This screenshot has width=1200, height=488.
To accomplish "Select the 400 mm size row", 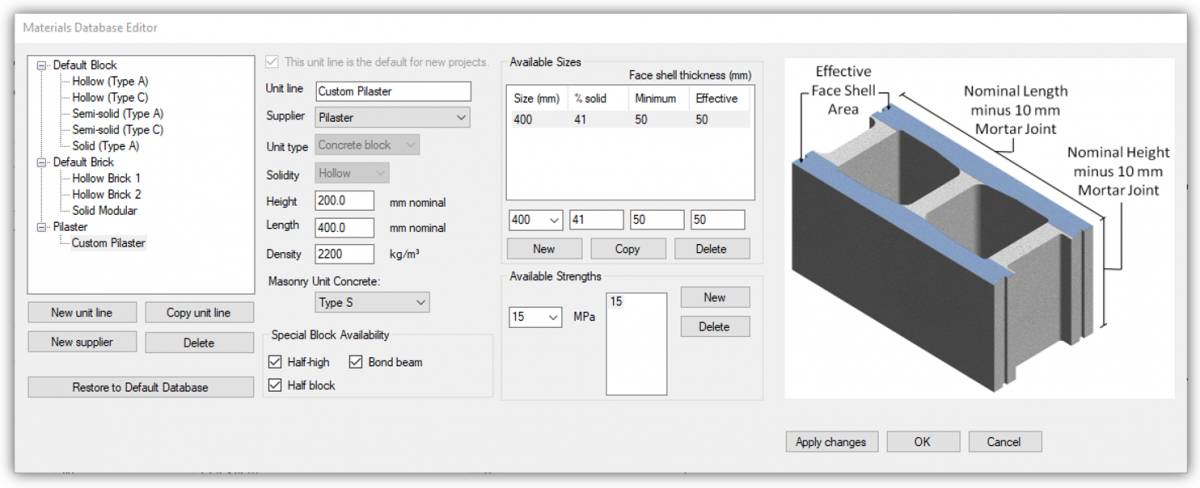I will [628, 119].
